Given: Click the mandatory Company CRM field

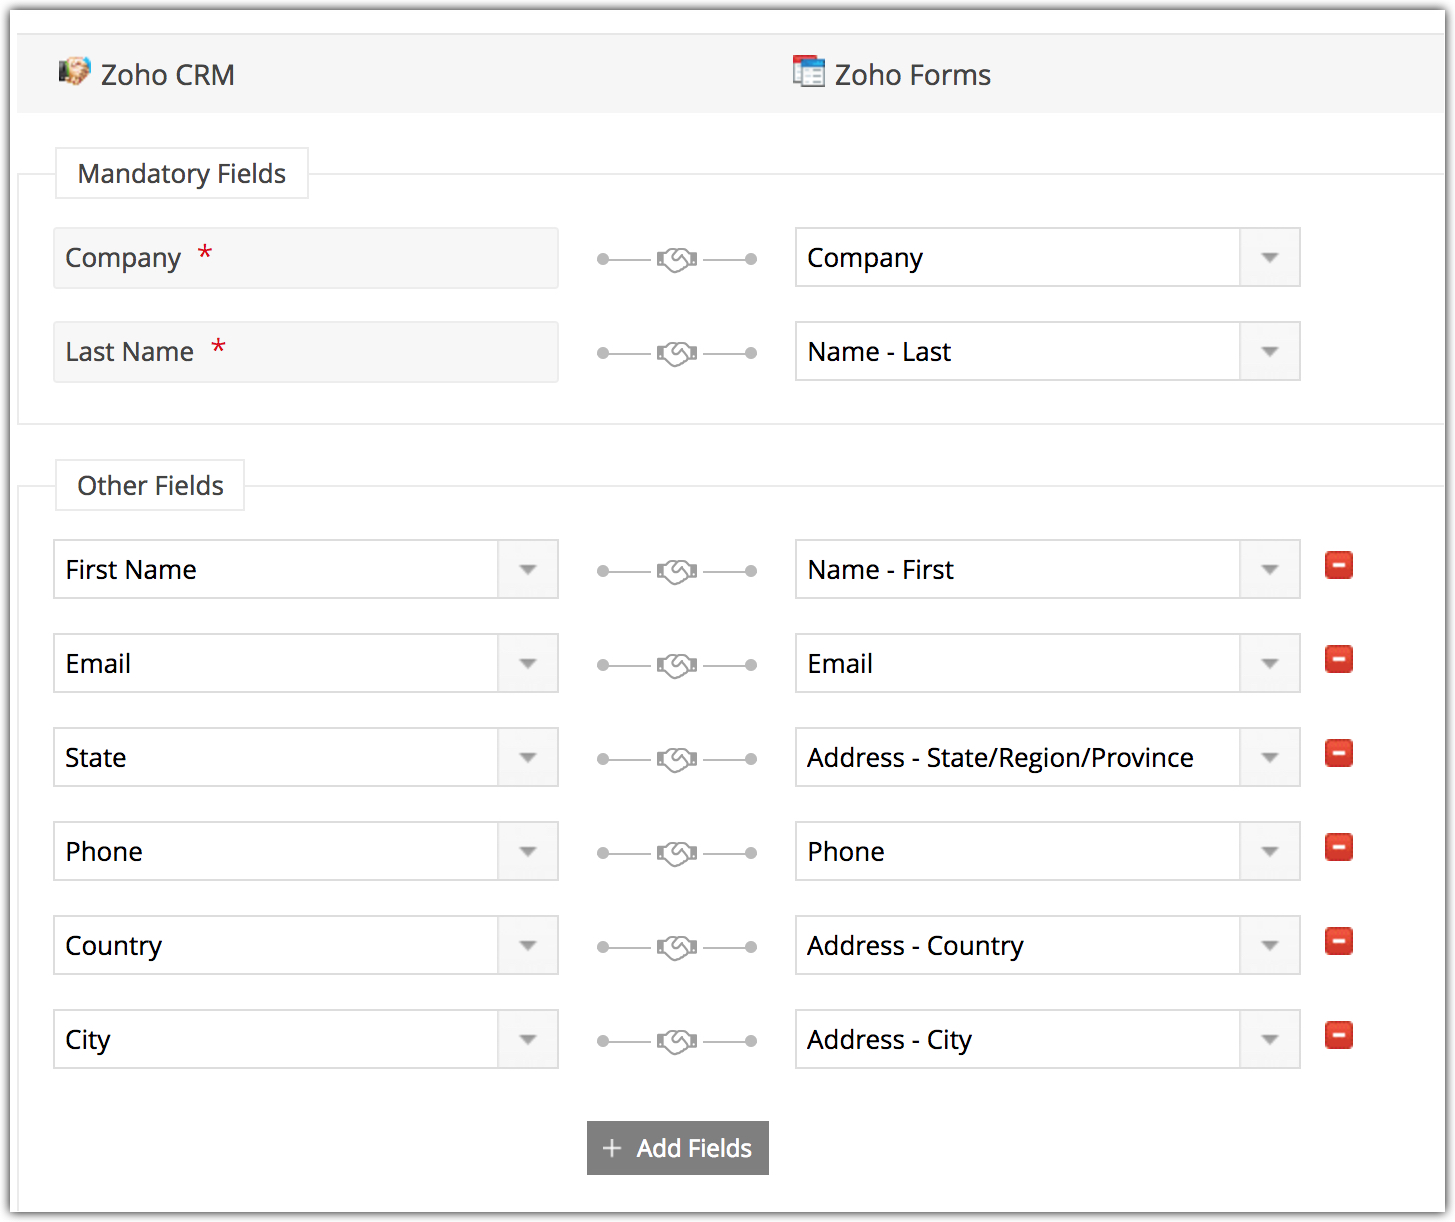Looking at the screenshot, I should [x=305, y=258].
